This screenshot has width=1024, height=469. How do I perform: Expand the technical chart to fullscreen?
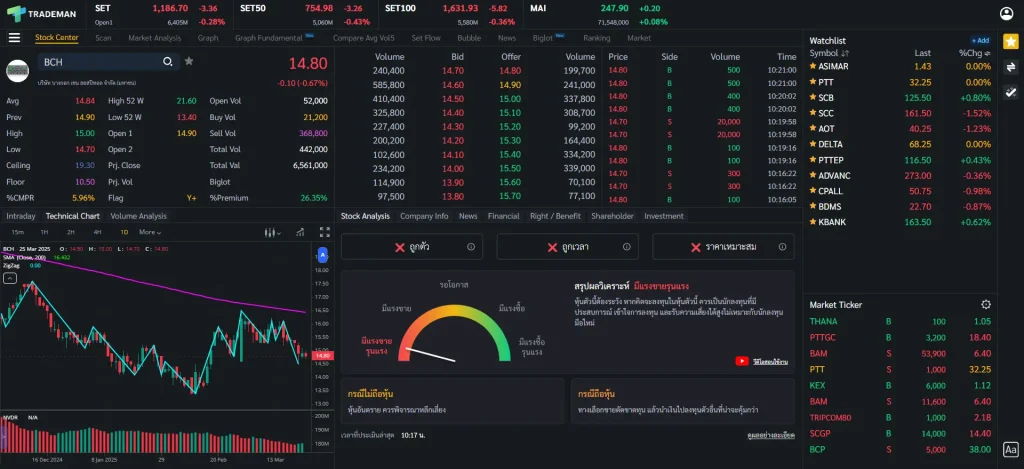(323, 232)
